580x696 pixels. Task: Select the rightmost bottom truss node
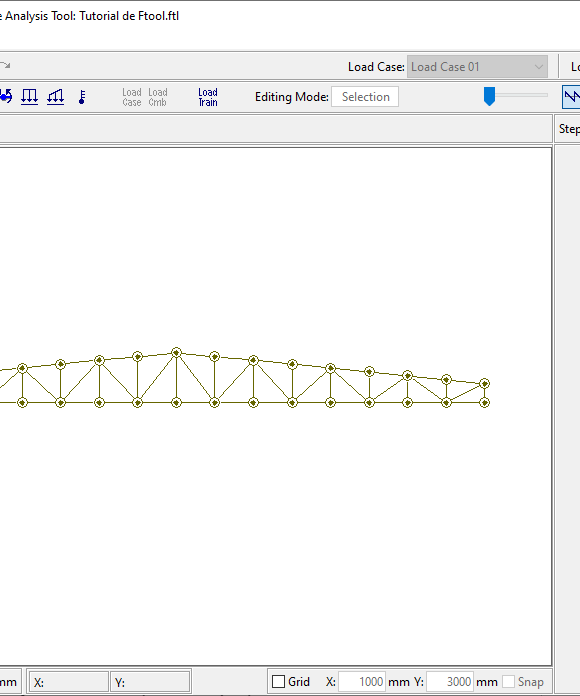tap(485, 403)
